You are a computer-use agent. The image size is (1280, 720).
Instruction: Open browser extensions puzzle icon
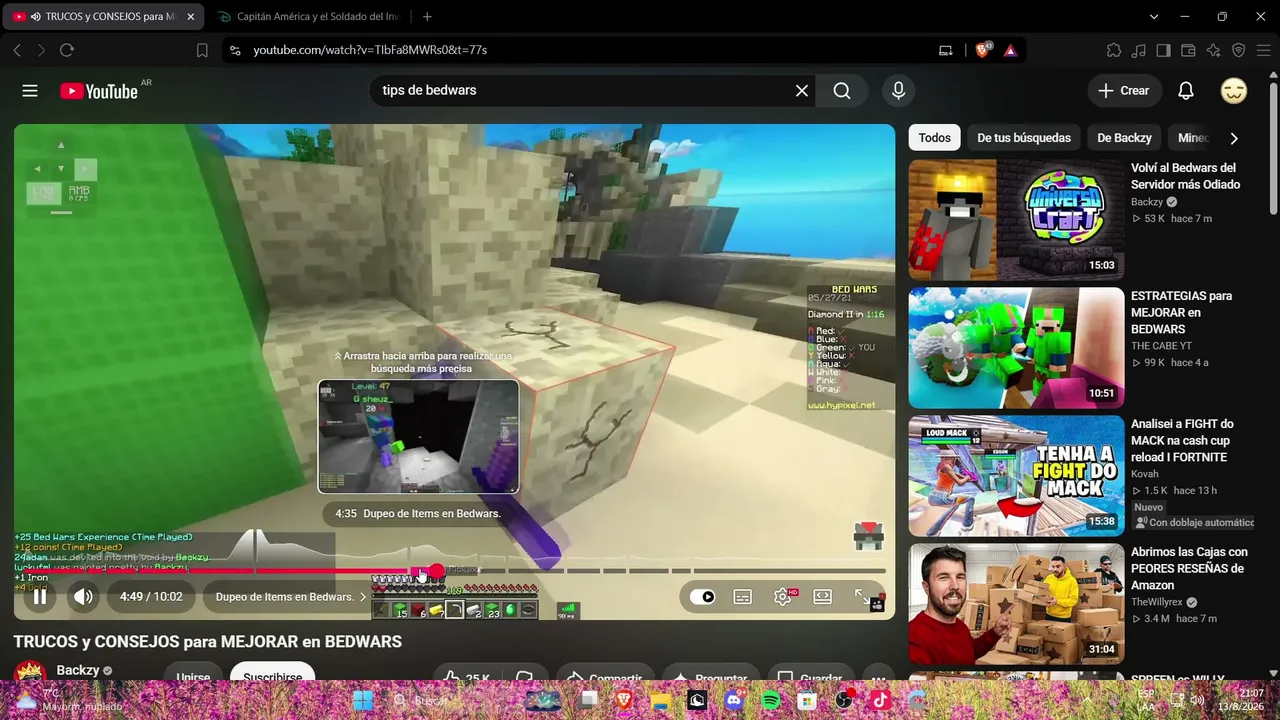pos(1114,50)
